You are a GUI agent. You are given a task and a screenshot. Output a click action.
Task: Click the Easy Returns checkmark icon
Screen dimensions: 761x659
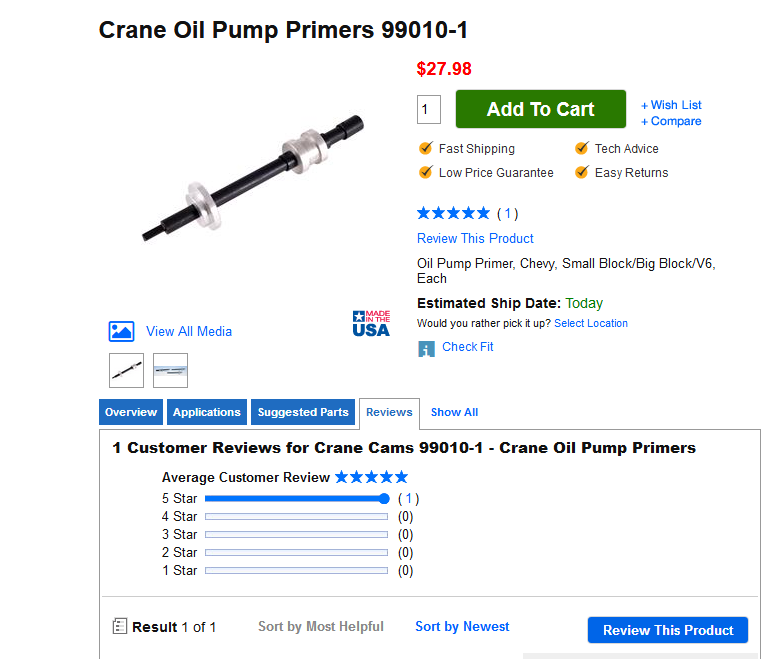[581, 173]
